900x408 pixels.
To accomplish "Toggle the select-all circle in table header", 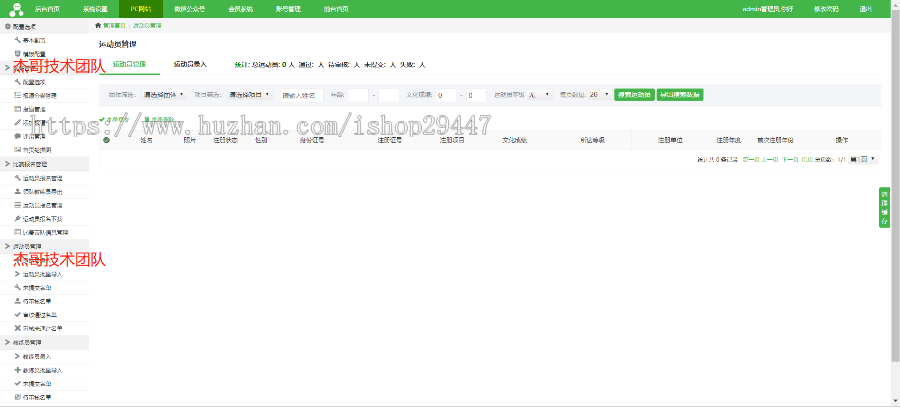I will pos(106,141).
